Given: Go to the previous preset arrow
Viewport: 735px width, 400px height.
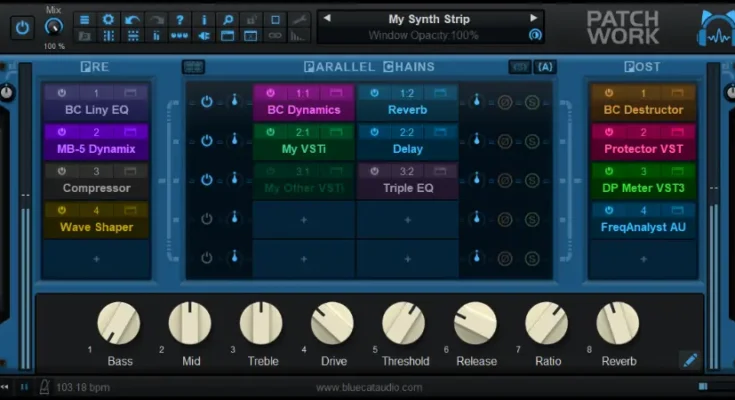Looking at the screenshot, I should pos(326,19).
